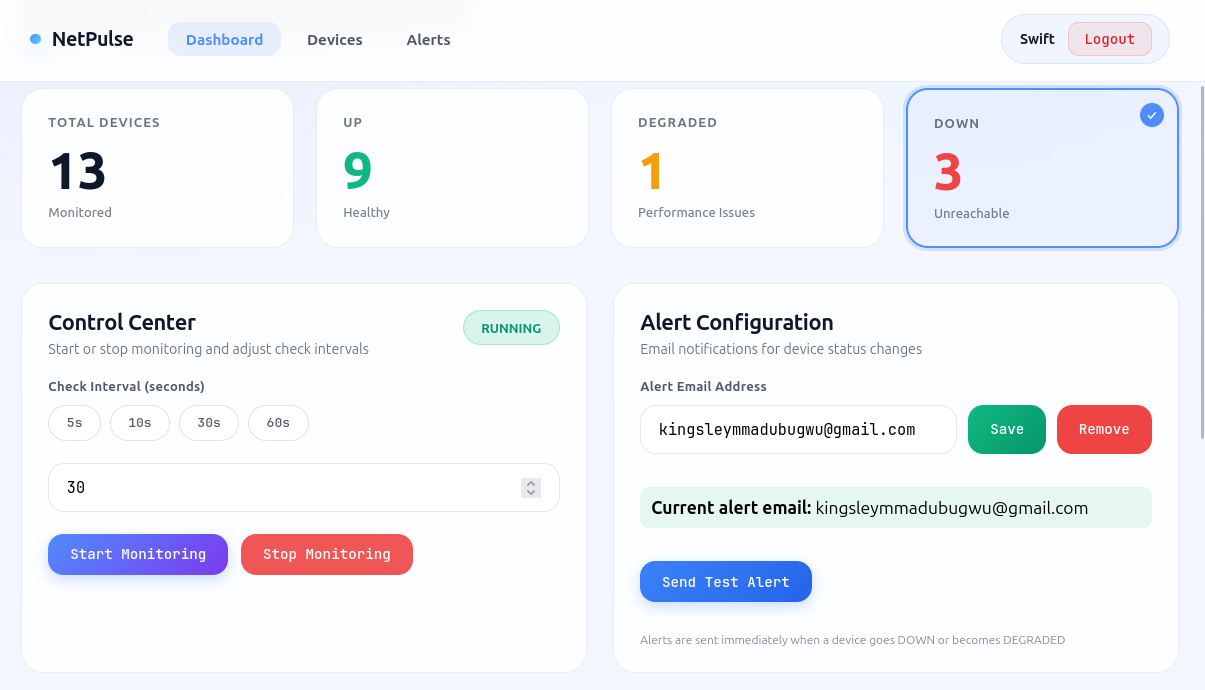1205x690 pixels.
Task: Click Stop Monitoring
Action: tap(327, 554)
